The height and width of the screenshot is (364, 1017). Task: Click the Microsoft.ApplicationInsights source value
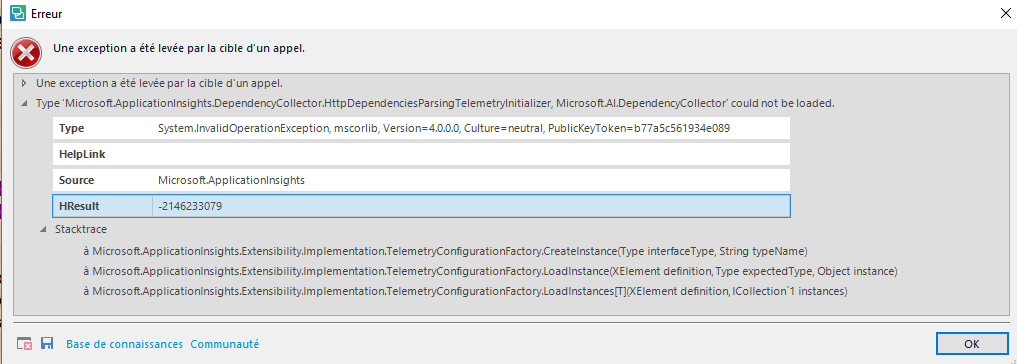232,180
